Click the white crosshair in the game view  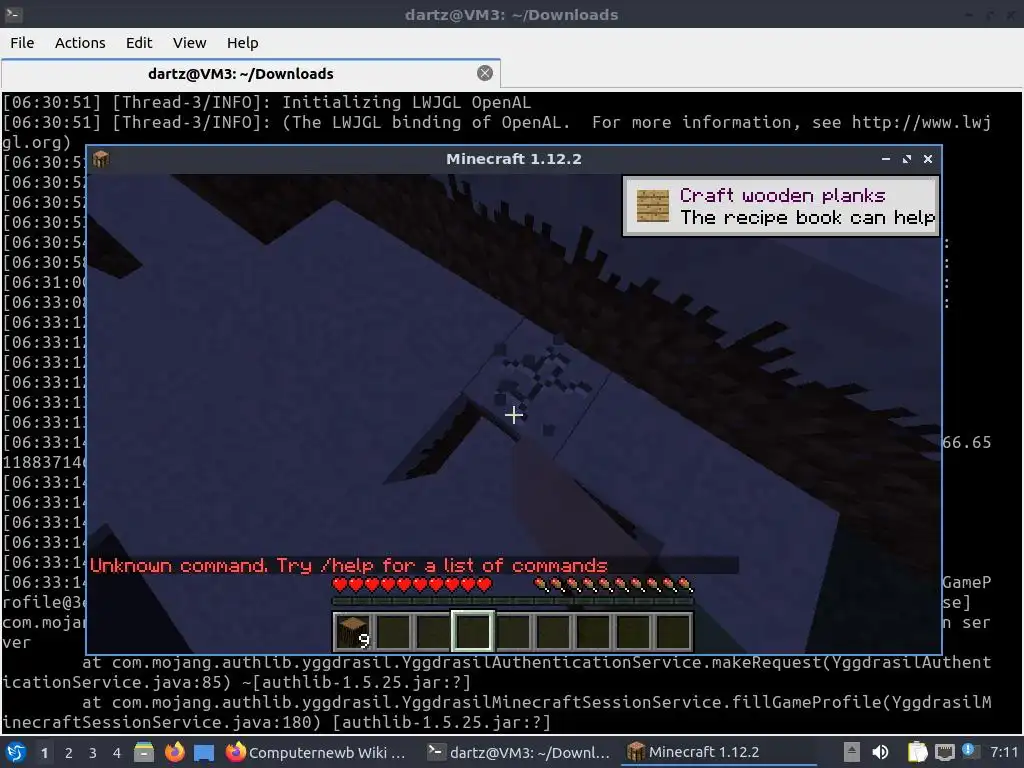pos(513,415)
